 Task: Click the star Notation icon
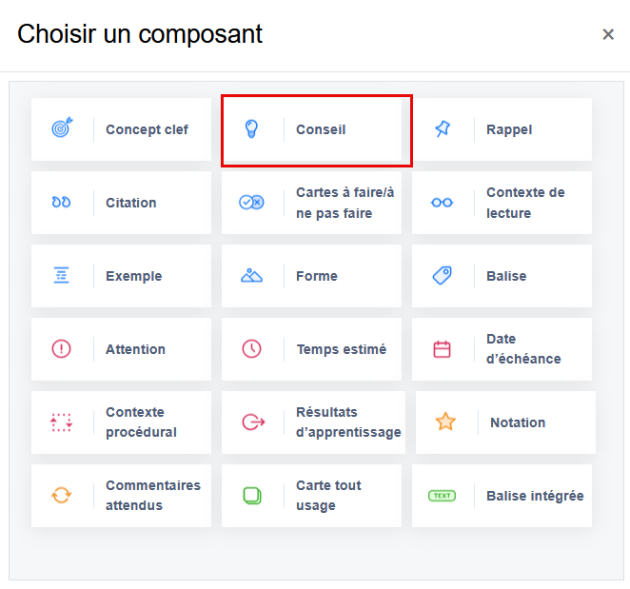(x=445, y=422)
